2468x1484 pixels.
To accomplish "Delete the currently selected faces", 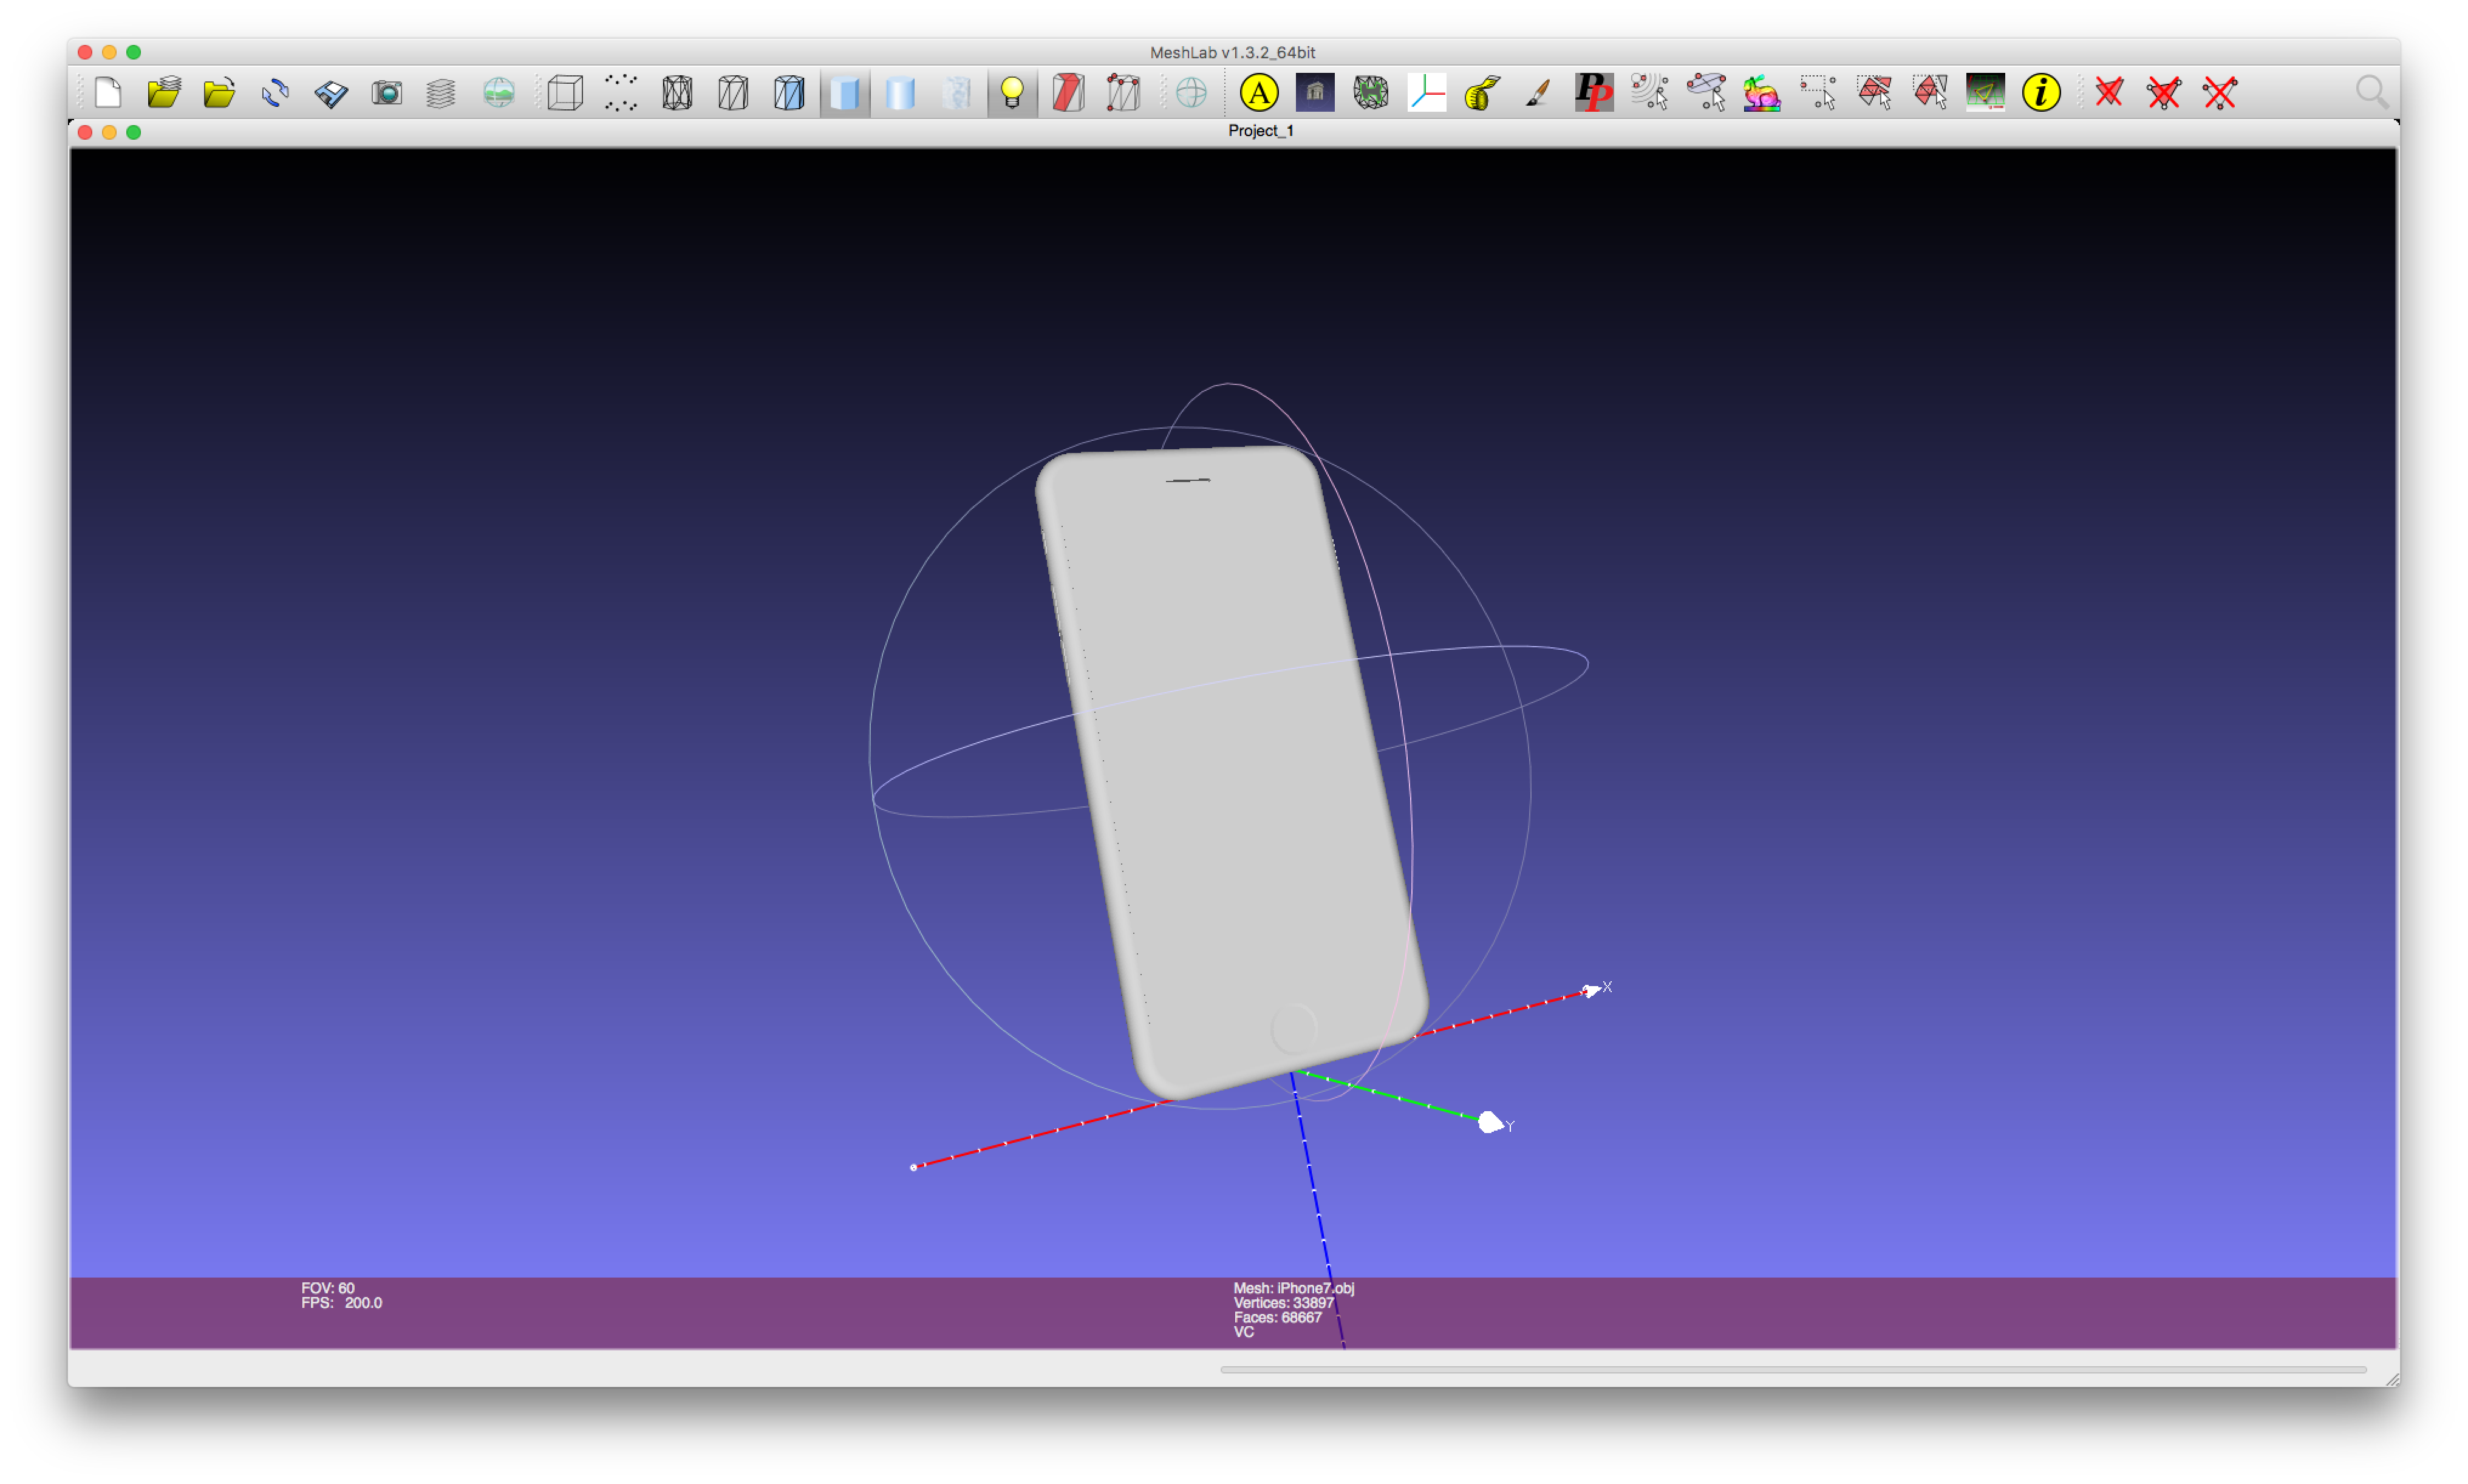I will [x=2109, y=93].
